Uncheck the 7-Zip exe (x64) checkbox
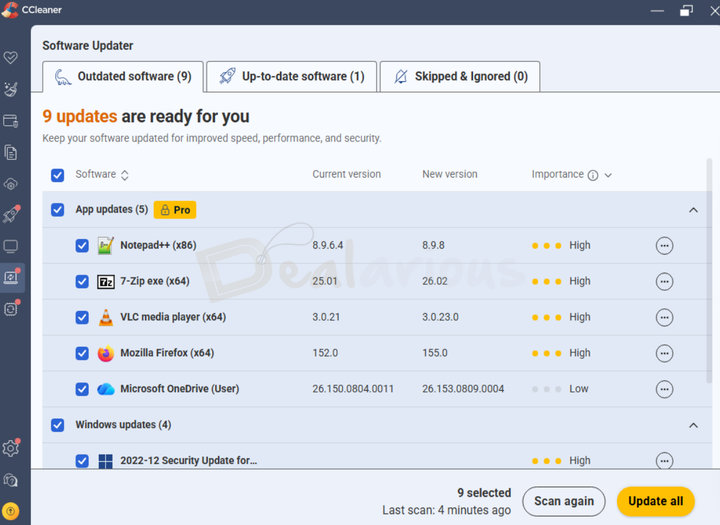Viewport: 720px width, 525px height. [x=82, y=282]
